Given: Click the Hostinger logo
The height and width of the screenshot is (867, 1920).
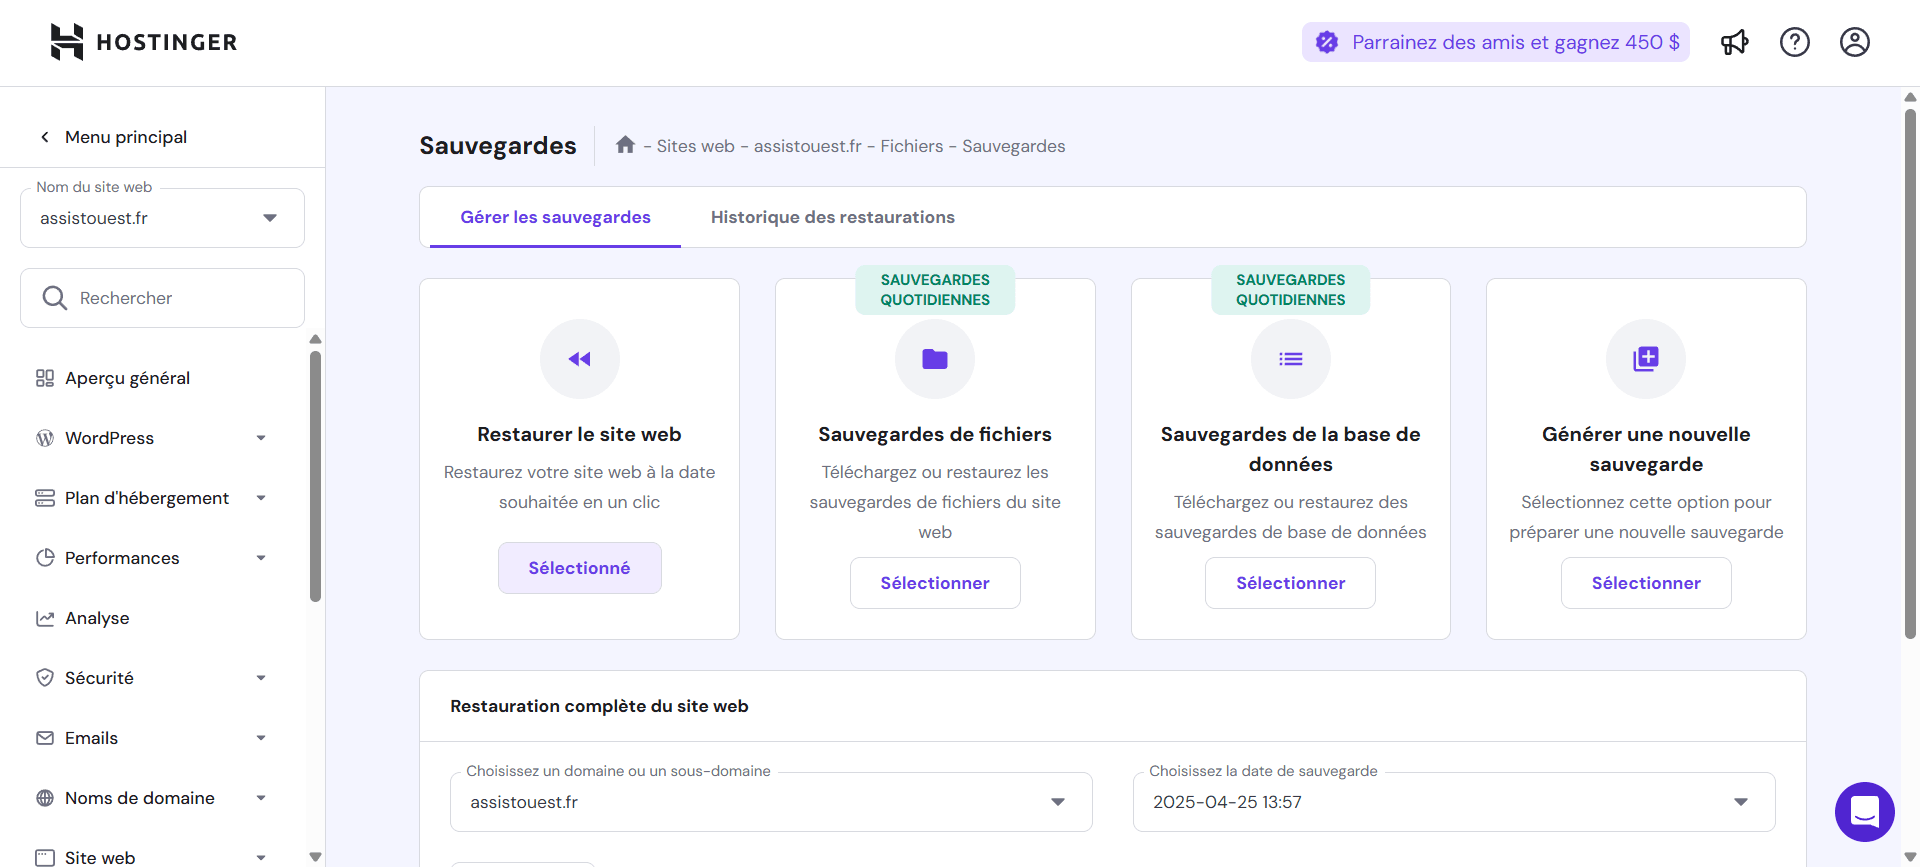Looking at the screenshot, I should [x=144, y=42].
